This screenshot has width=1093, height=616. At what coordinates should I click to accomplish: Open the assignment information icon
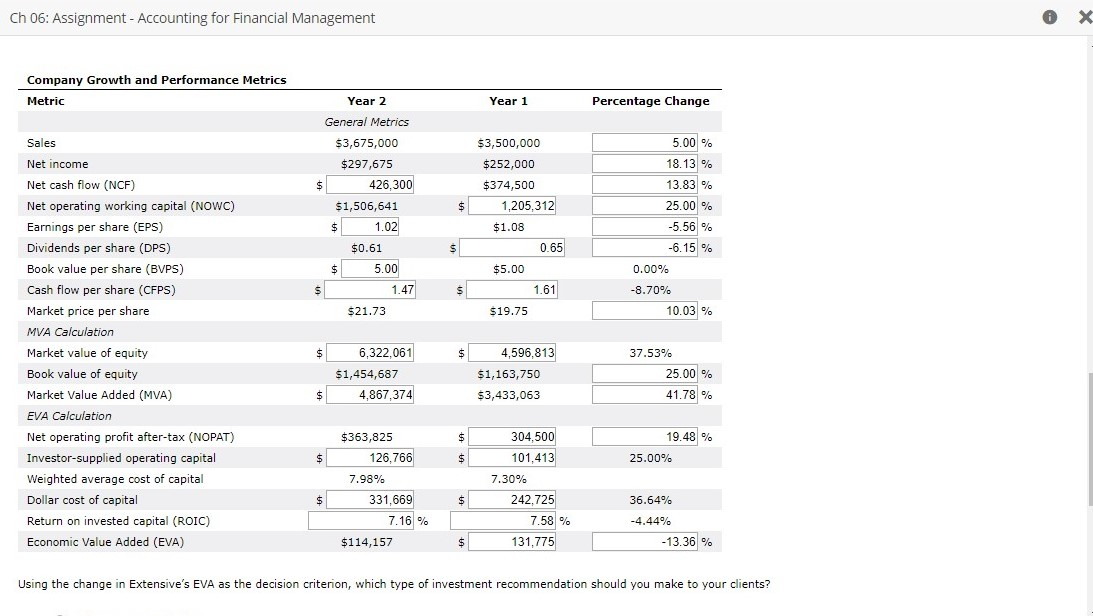click(1048, 17)
